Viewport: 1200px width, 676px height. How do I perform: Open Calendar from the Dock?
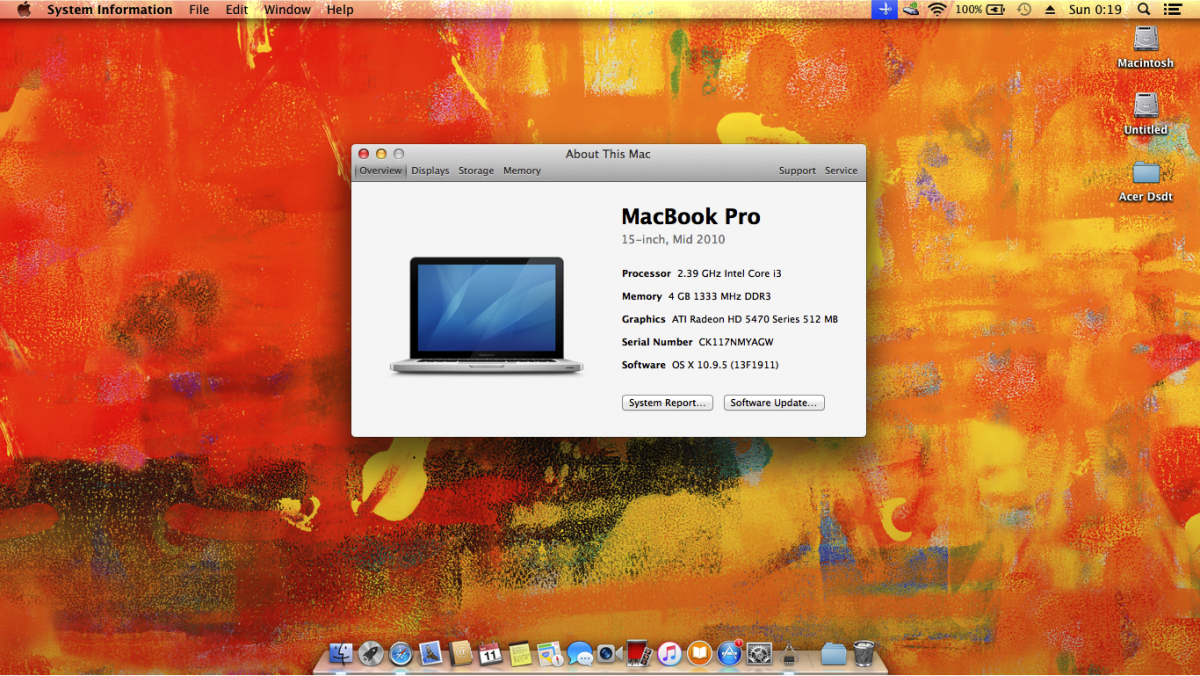pyautogui.click(x=490, y=654)
